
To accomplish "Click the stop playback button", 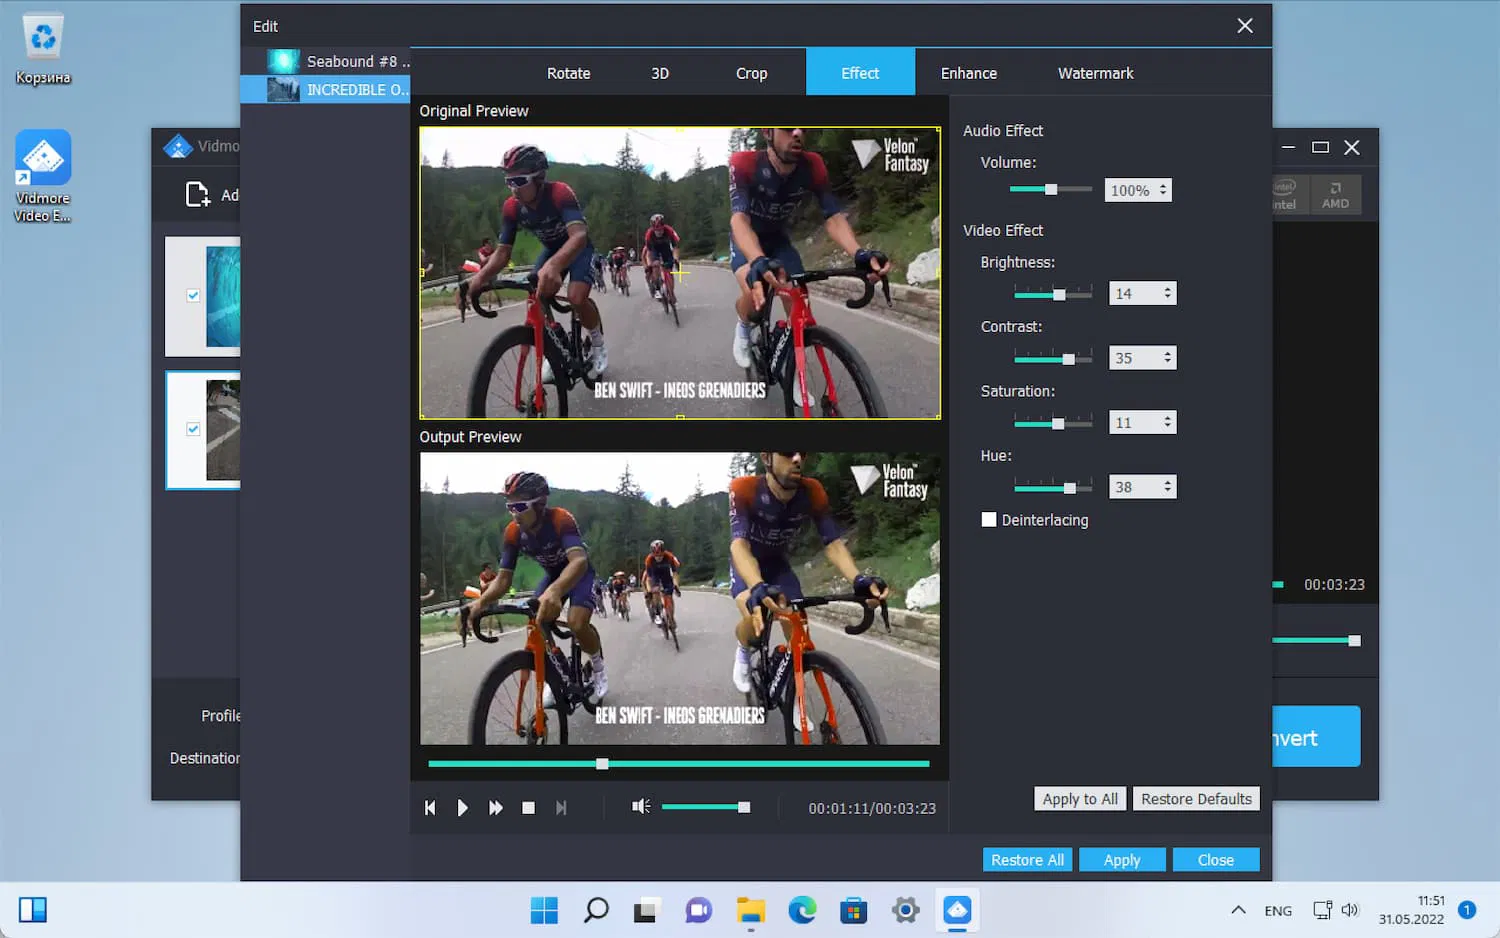I will pos(528,808).
